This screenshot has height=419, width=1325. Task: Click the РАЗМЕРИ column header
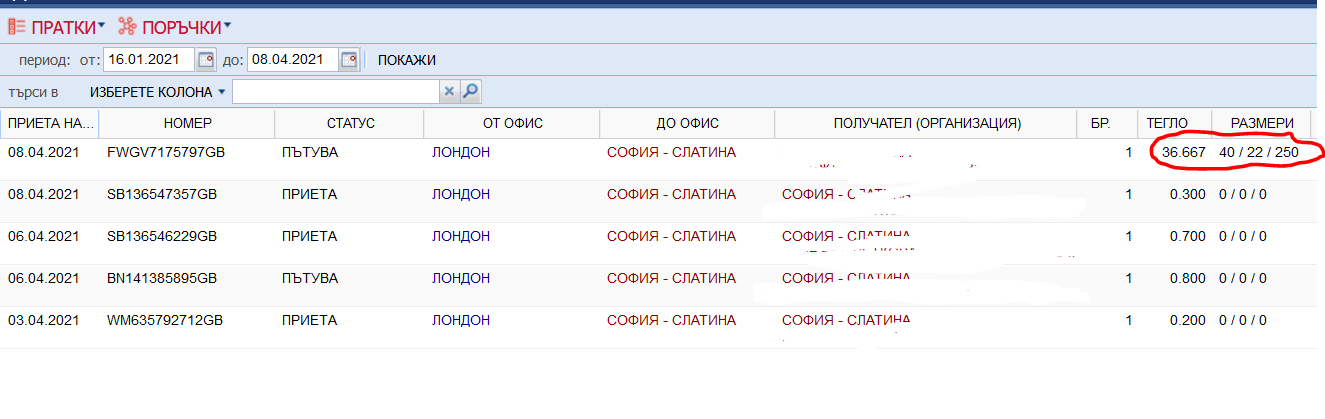tap(1261, 124)
